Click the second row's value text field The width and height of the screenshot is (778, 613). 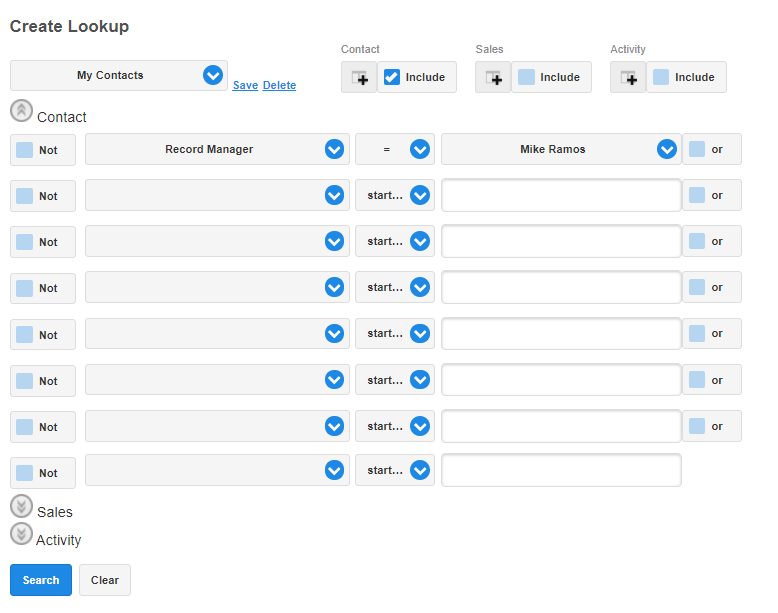click(x=561, y=196)
